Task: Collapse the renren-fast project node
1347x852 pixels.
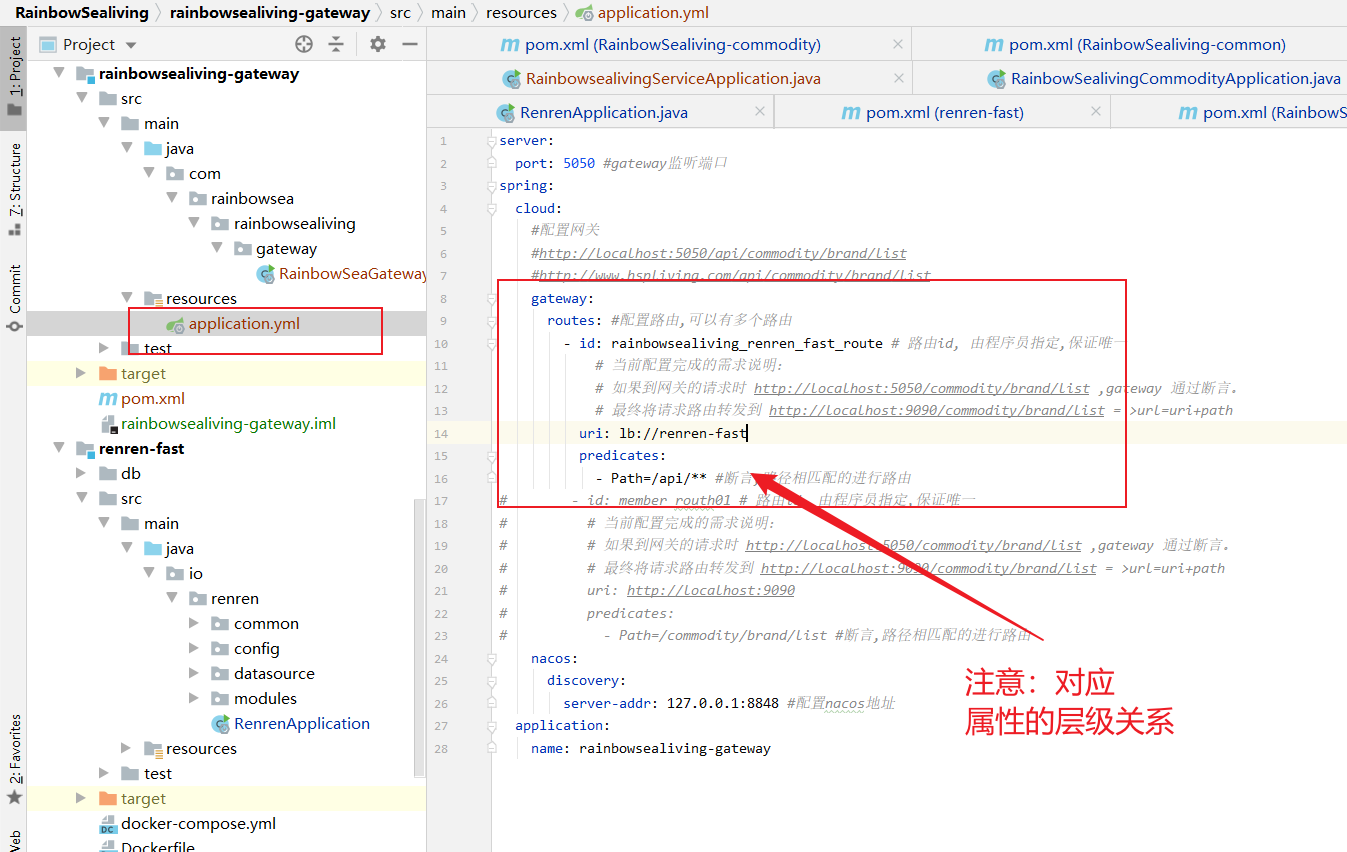Action: [58, 448]
